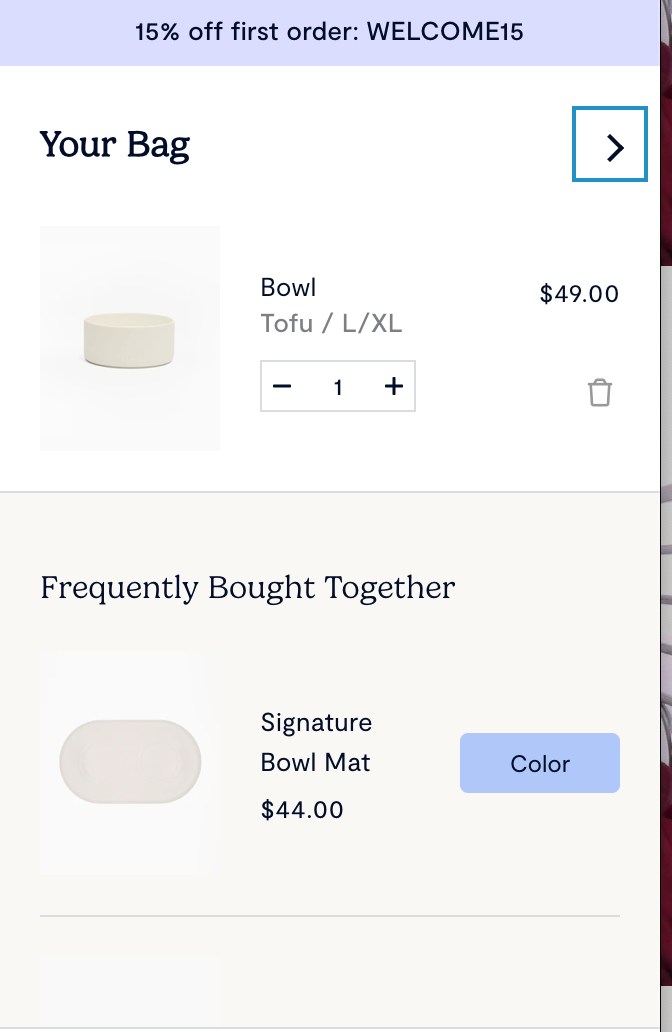Open the Bowl product thumbnail
The height and width of the screenshot is (1032, 672).
130,338
